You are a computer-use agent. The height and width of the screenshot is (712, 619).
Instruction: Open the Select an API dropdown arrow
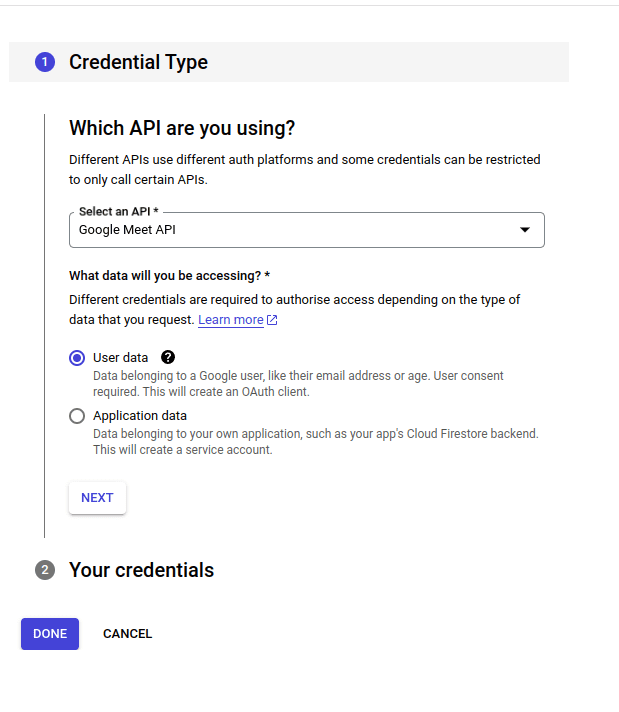point(525,230)
